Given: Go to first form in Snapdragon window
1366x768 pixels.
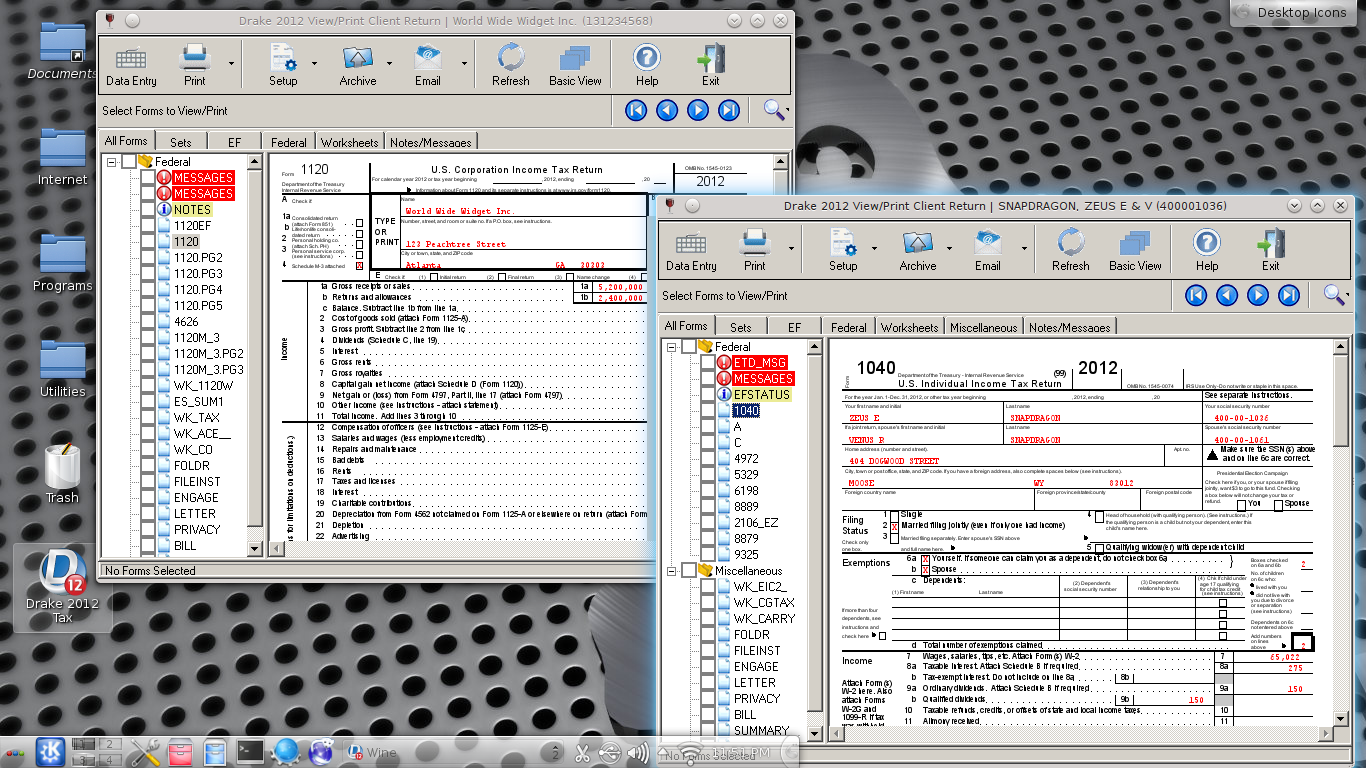Looking at the screenshot, I should (x=1196, y=295).
